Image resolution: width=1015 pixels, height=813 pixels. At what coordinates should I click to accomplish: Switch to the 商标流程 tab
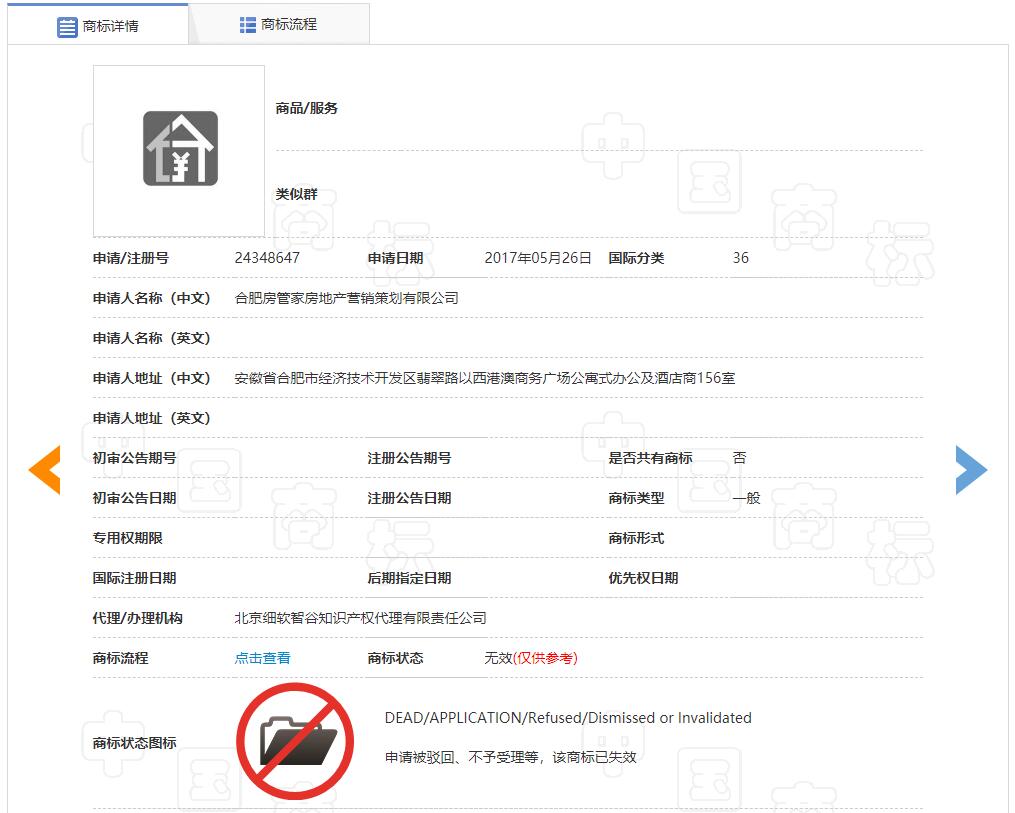pyautogui.click(x=279, y=24)
